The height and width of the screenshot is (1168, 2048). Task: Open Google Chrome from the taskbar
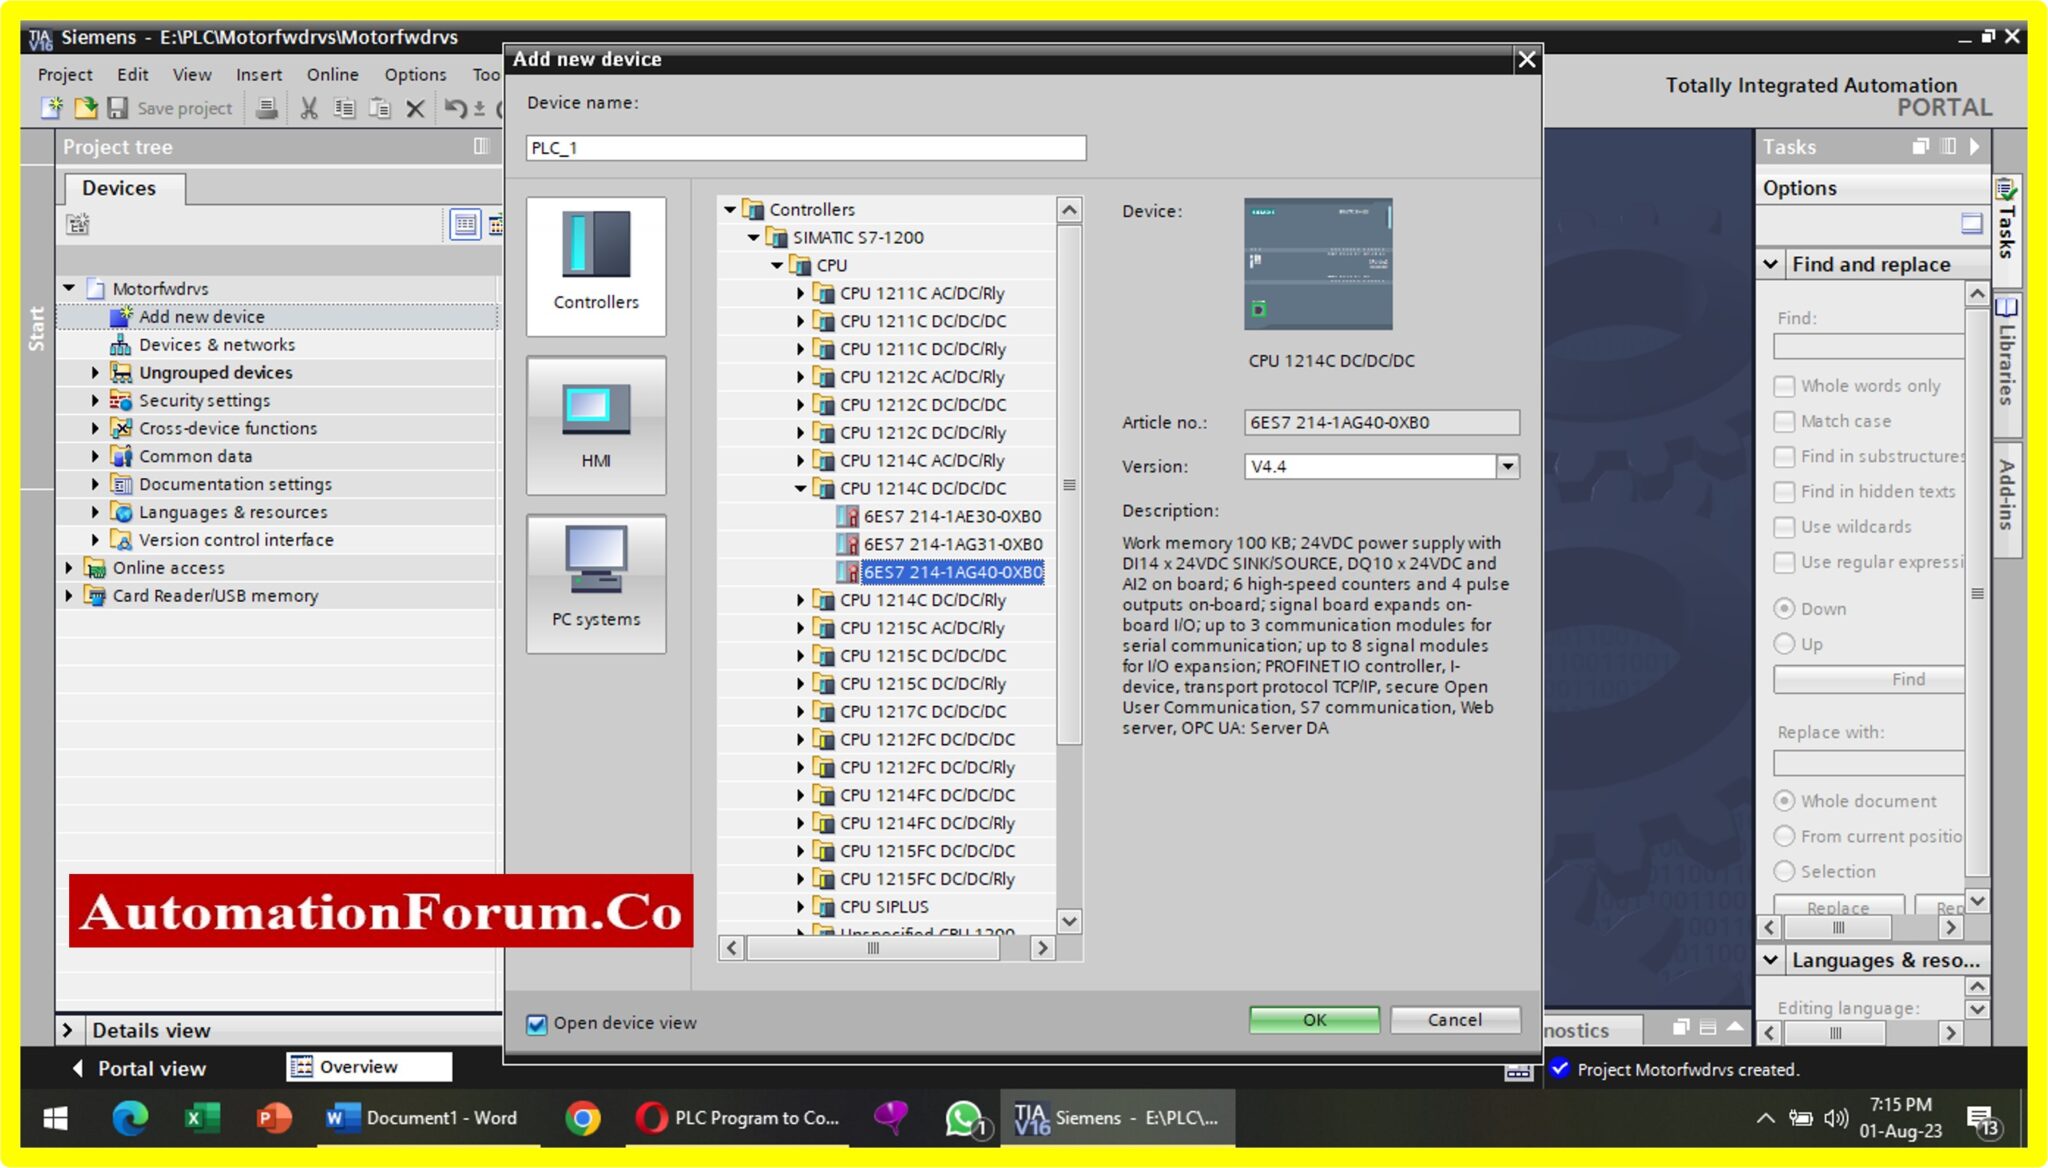point(583,1117)
